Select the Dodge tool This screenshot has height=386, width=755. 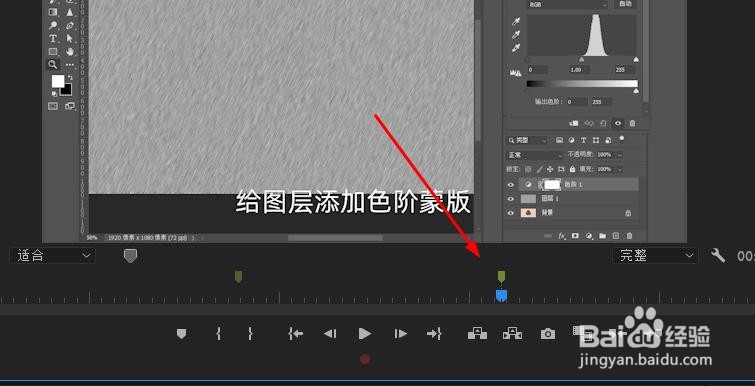pos(53,26)
